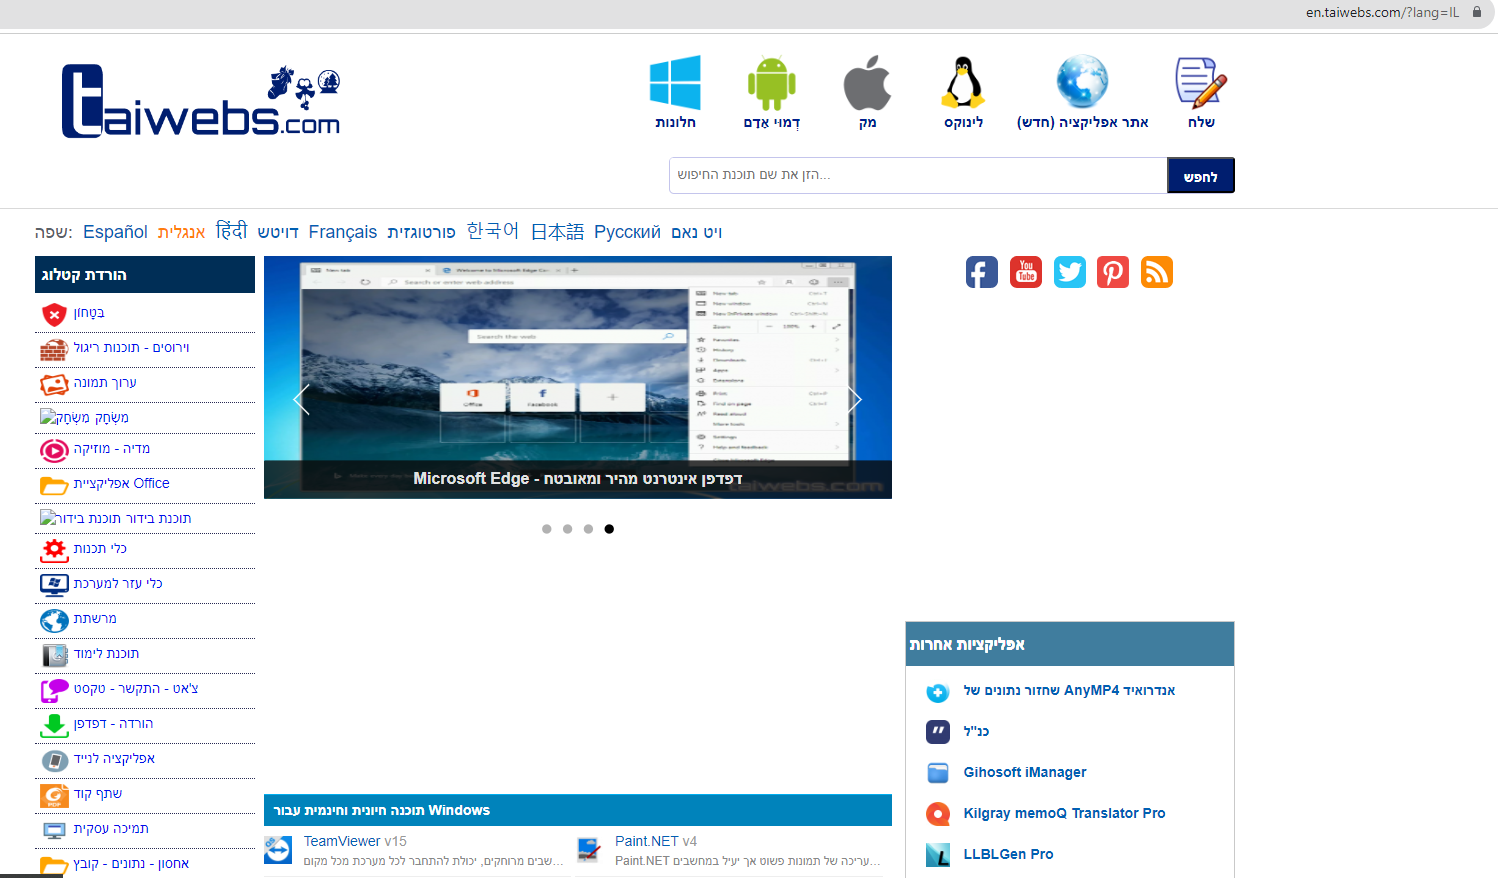The image size is (1498, 878).
Task: Click the blue search submit button
Action: (1200, 175)
